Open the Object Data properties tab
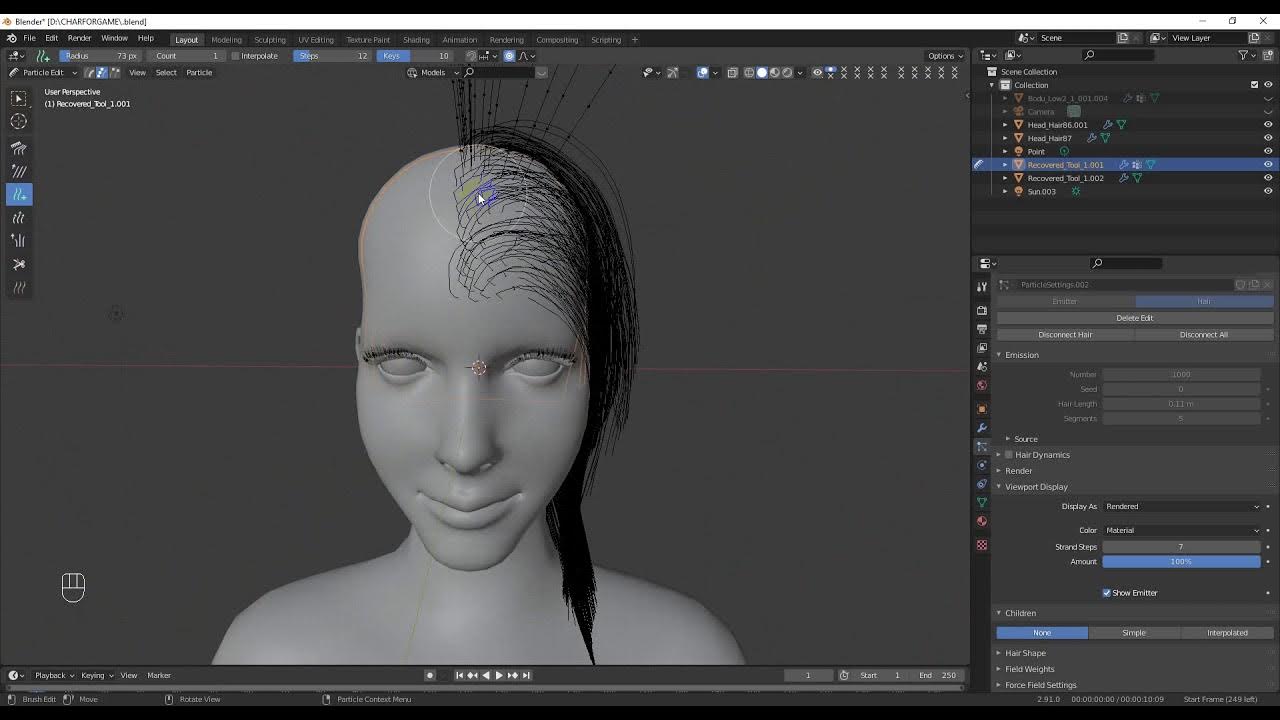 tap(982, 503)
